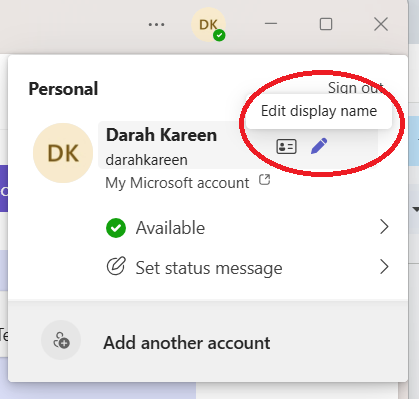Click the Personal heading
Screen dimensions: 419x399
[63, 89]
